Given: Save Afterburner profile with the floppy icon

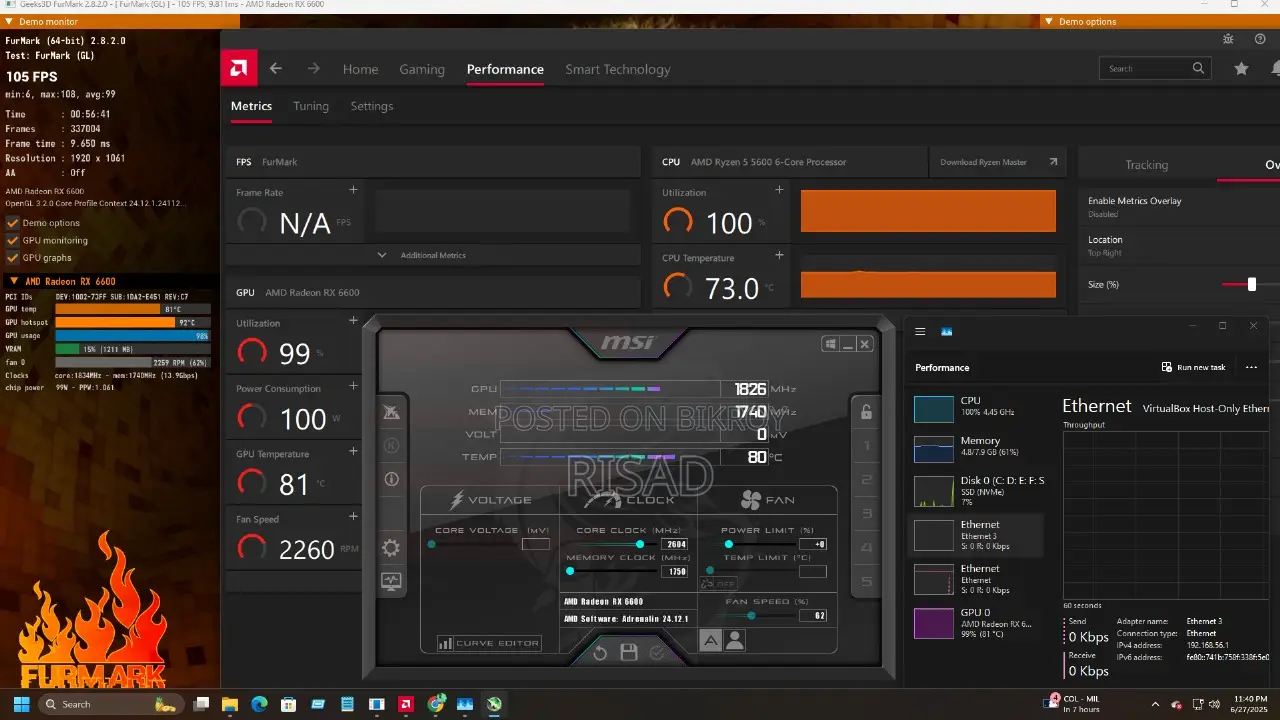Looking at the screenshot, I should pyautogui.click(x=629, y=653).
